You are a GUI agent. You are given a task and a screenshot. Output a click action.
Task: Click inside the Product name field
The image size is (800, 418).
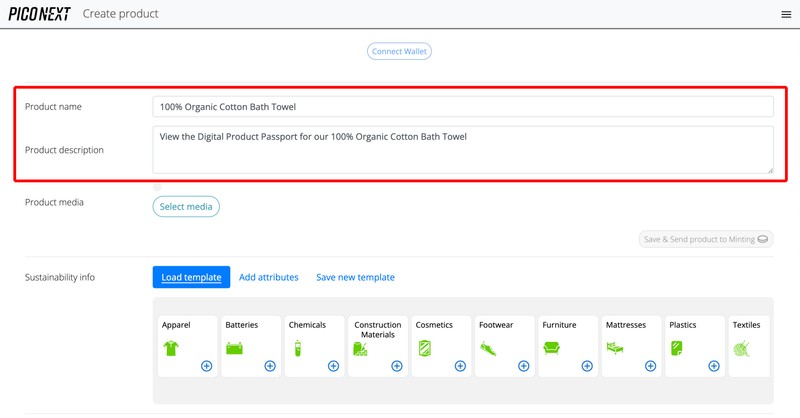pyautogui.click(x=463, y=107)
